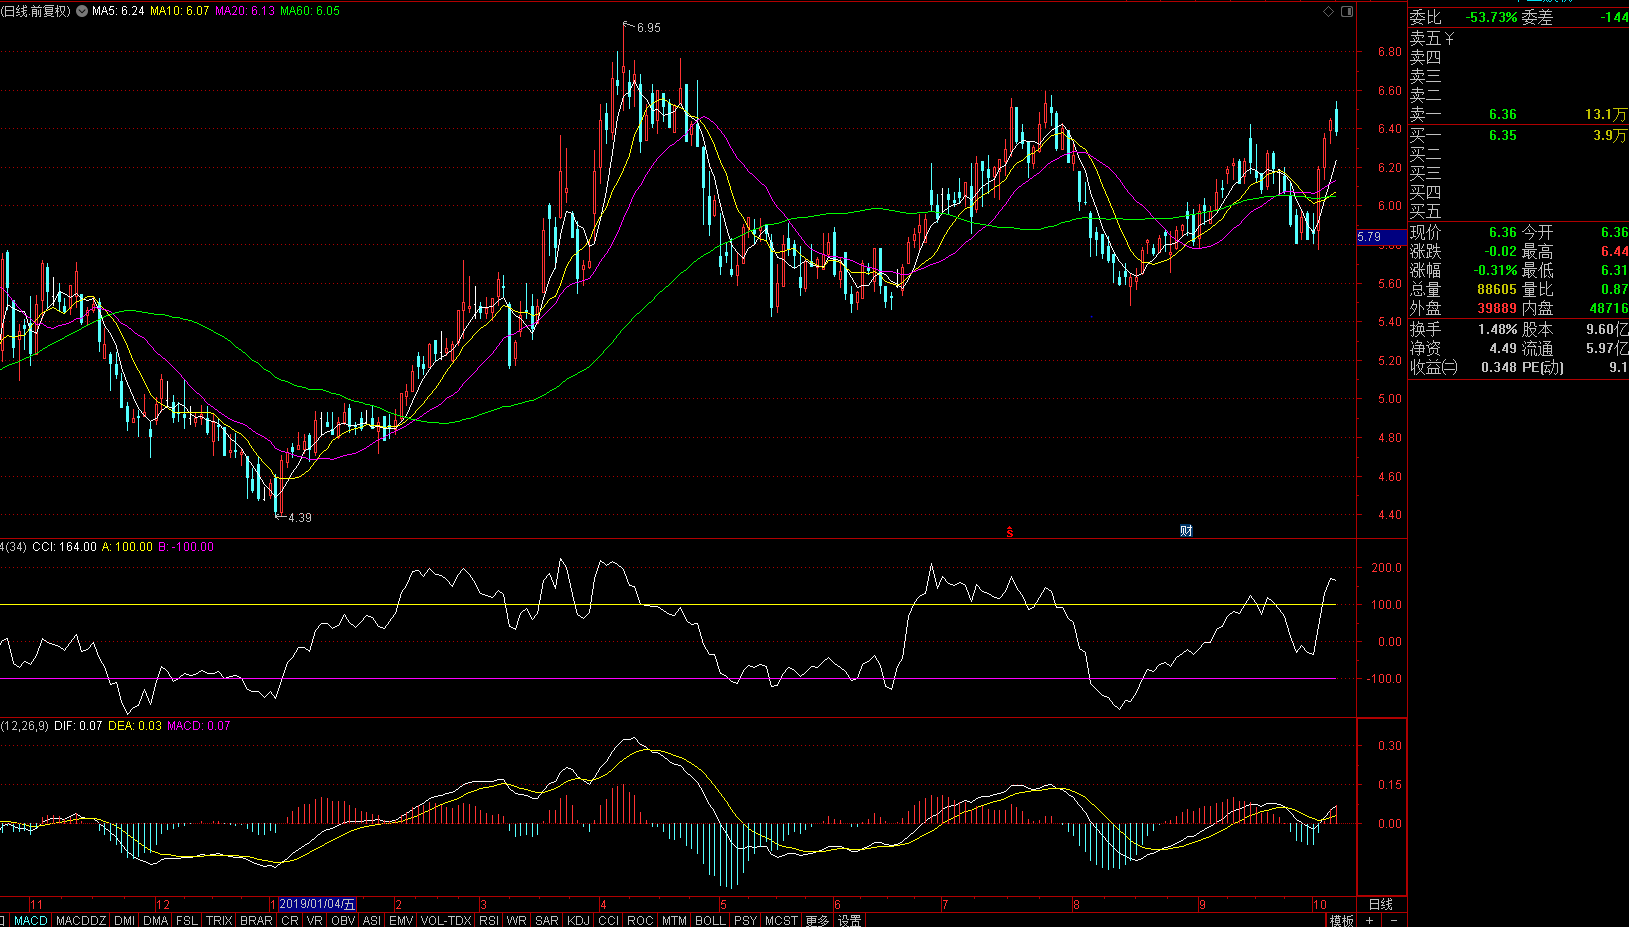This screenshot has width=1629, height=927.
Task: Click the DIF: 0.07 MACD value
Action: 78,726
